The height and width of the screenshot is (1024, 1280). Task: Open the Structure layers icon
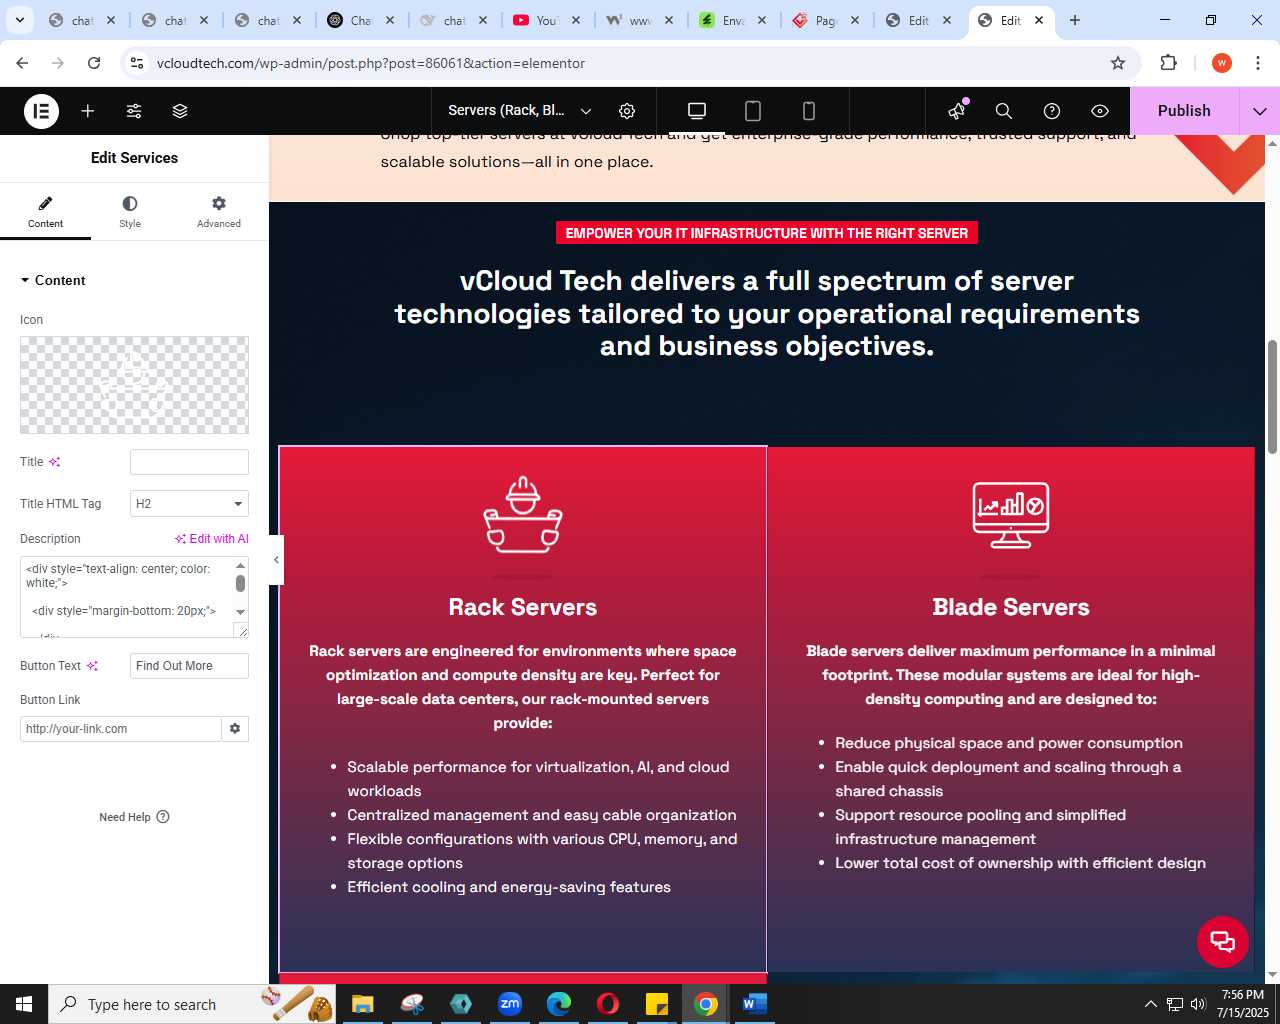tap(180, 111)
